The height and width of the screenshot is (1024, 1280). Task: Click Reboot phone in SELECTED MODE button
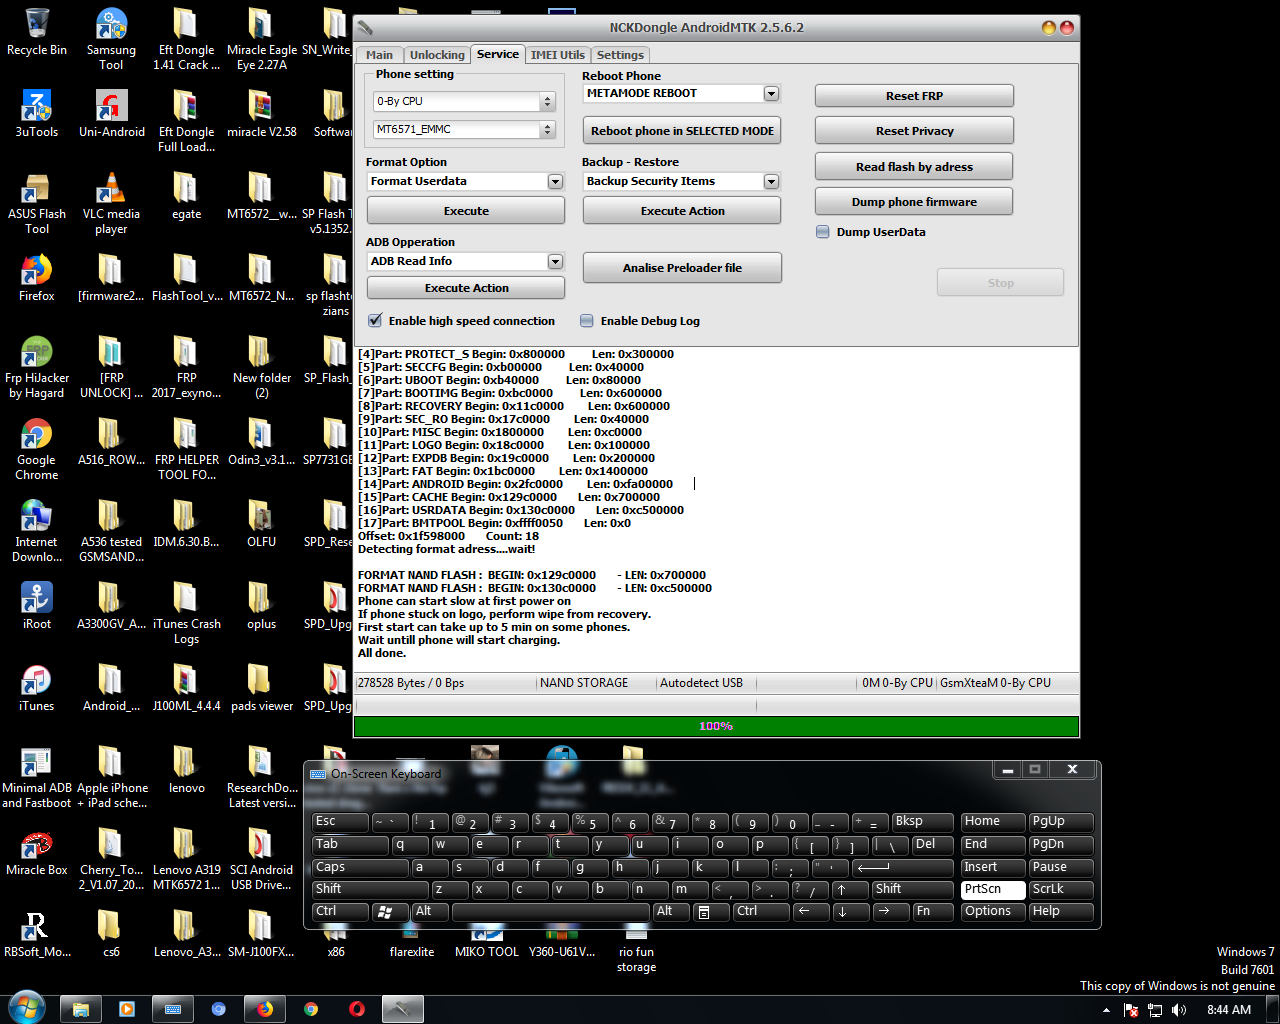pos(682,131)
